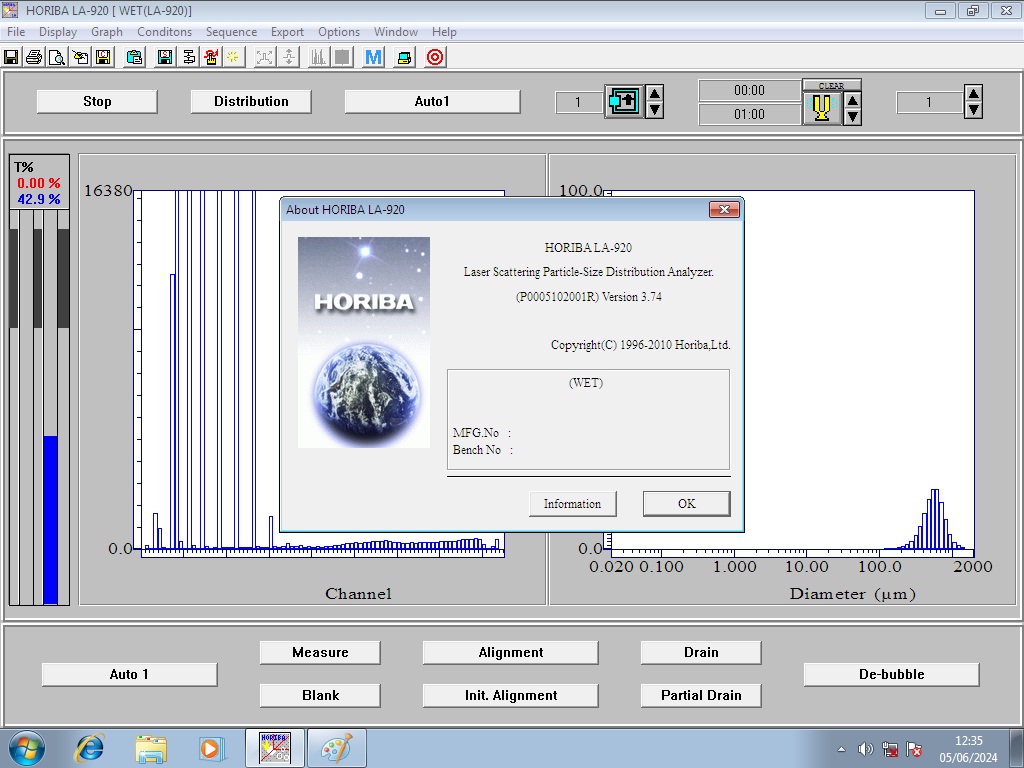The height and width of the screenshot is (768, 1024).
Task: Click the red target bullseye icon
Action: [435, 57]
